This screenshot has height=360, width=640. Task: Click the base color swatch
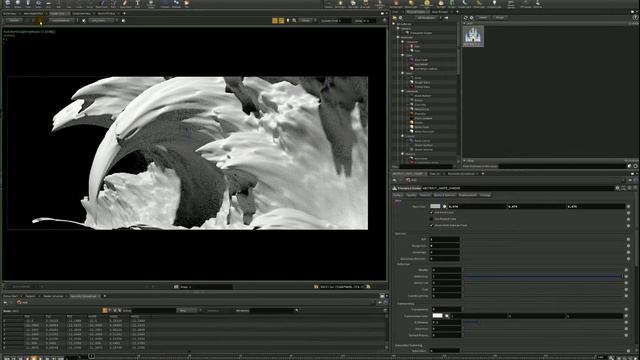point(436,207)
